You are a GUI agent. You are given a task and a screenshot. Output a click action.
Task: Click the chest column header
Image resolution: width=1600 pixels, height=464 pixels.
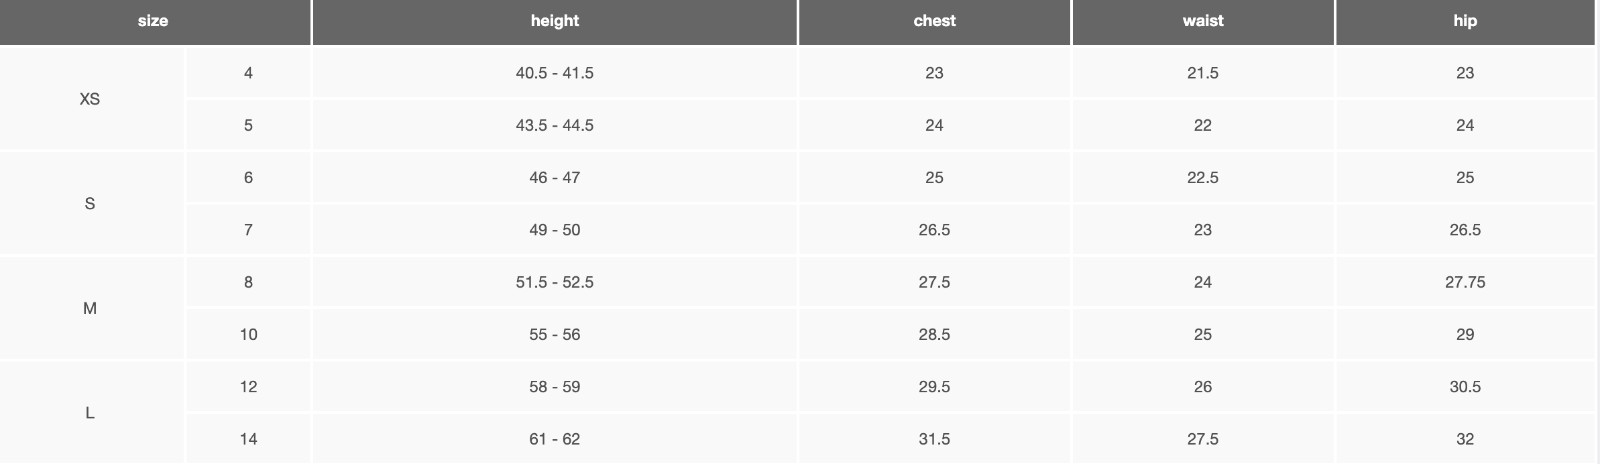click(x=934, y=21)
